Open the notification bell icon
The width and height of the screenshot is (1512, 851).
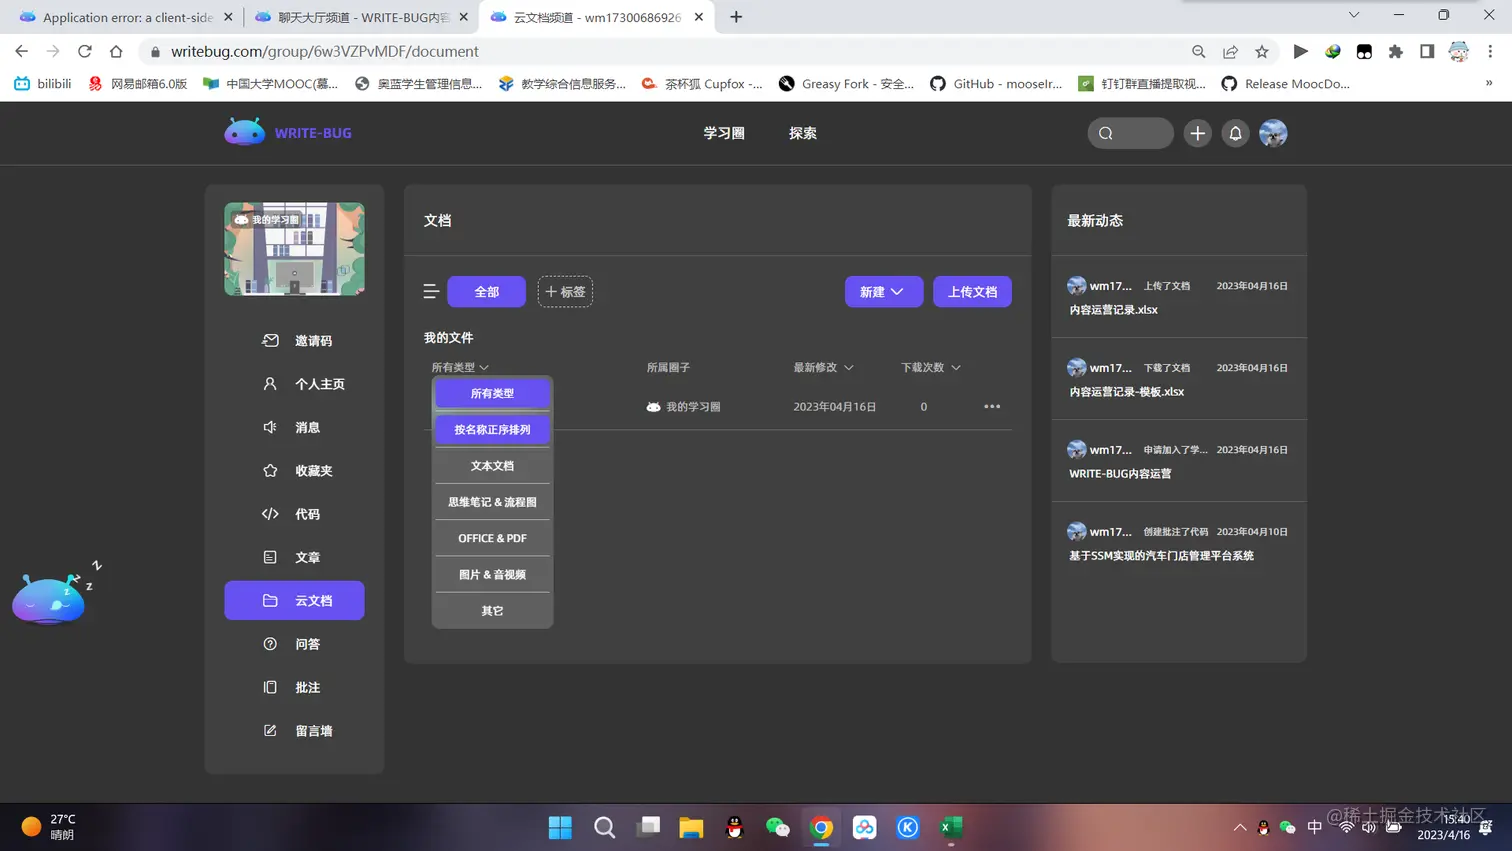pos(1235,133)
